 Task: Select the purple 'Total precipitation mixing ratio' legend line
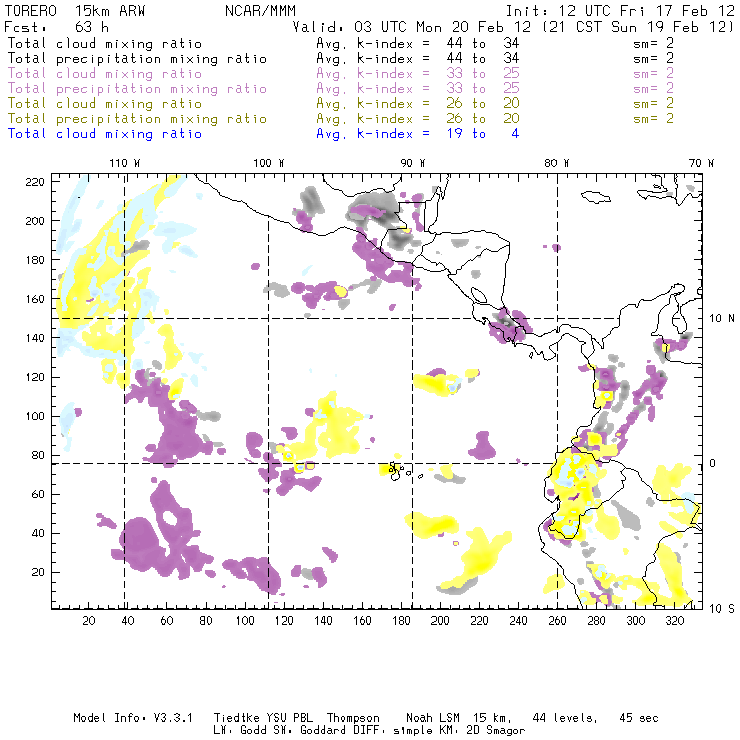tap(137, 89)
